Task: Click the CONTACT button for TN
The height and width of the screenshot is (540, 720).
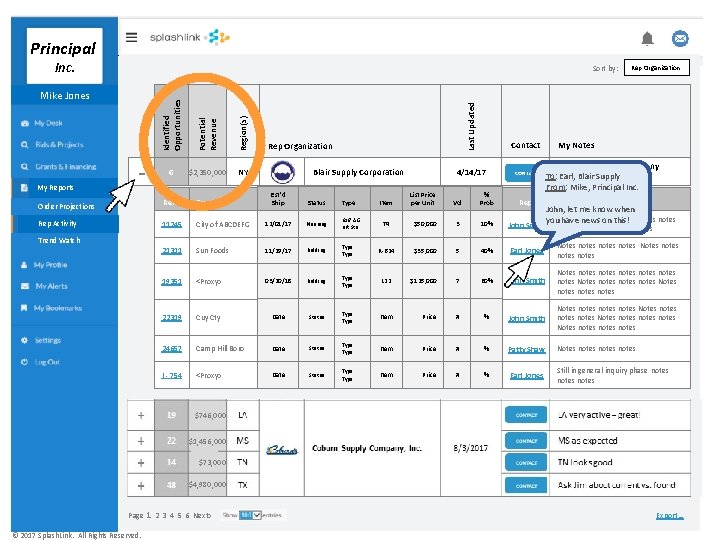Action: (x=526, y=462)
